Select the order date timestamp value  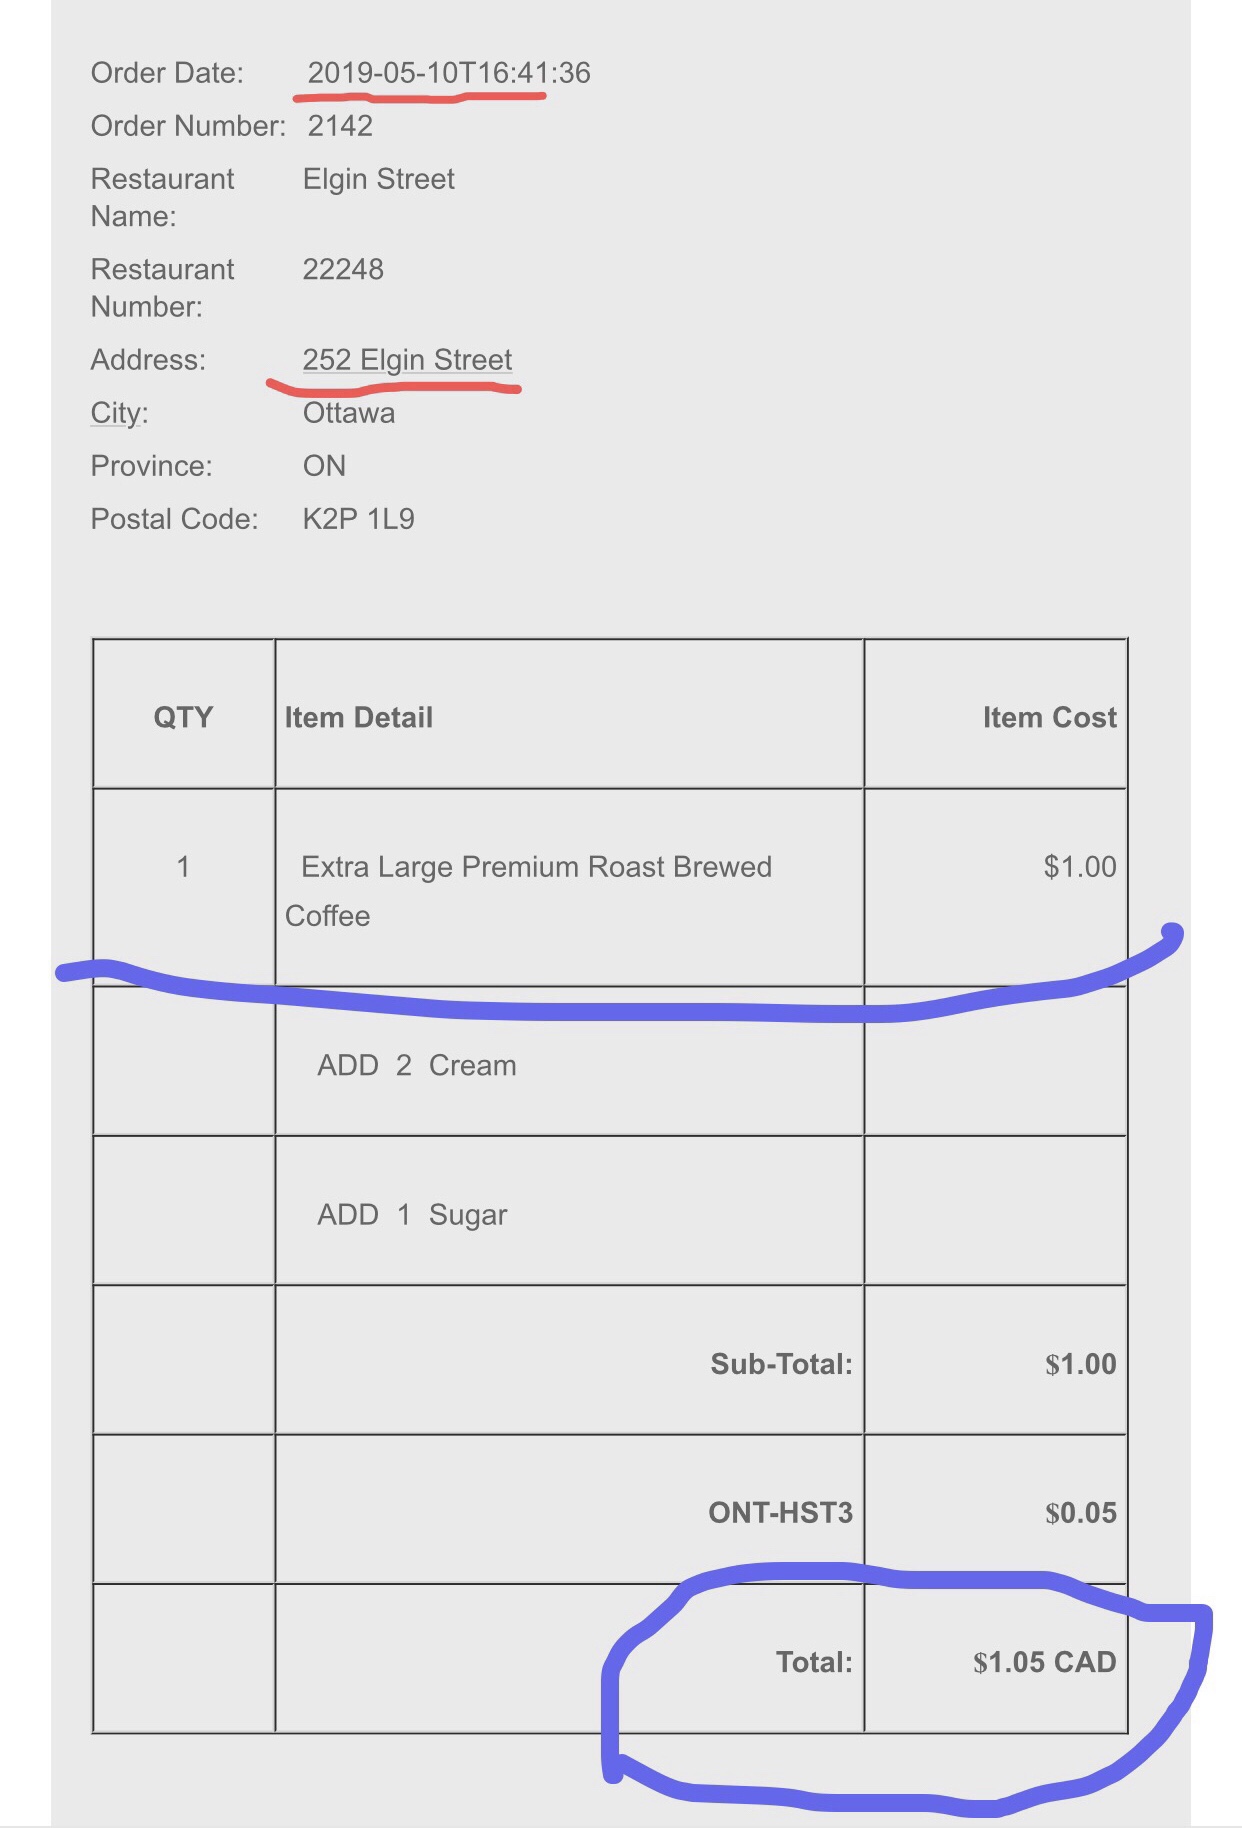(449, 72)
